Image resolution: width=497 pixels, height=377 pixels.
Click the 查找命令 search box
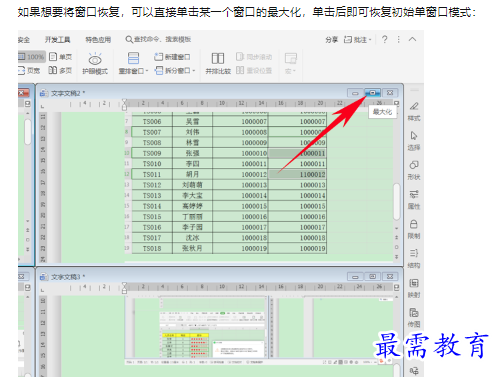pyautogui.click(x=158, y=39)
